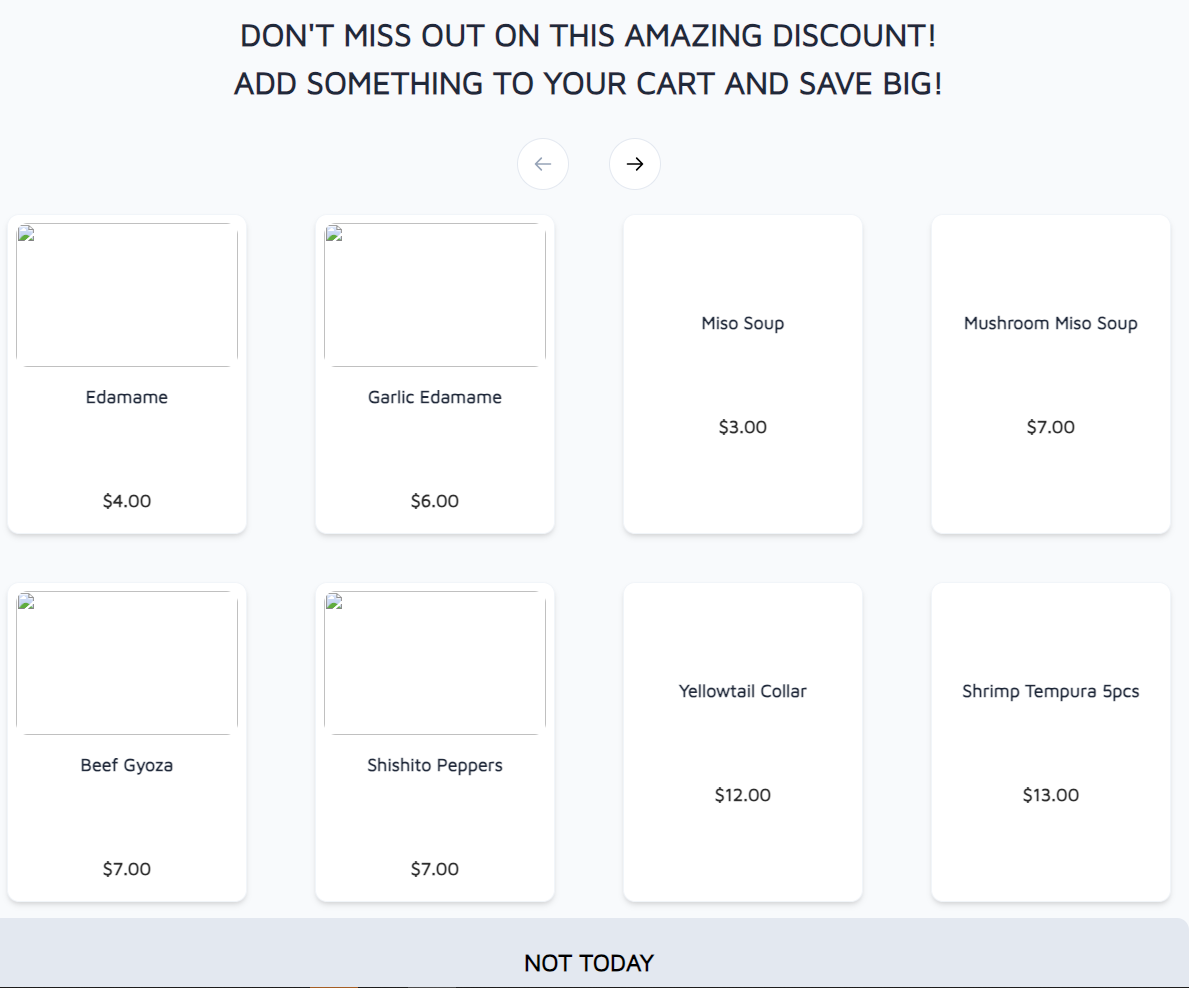Click the Beef Gyoza product image
The height and width of the screenshot is (988, 1189).
tap(127, 663)
